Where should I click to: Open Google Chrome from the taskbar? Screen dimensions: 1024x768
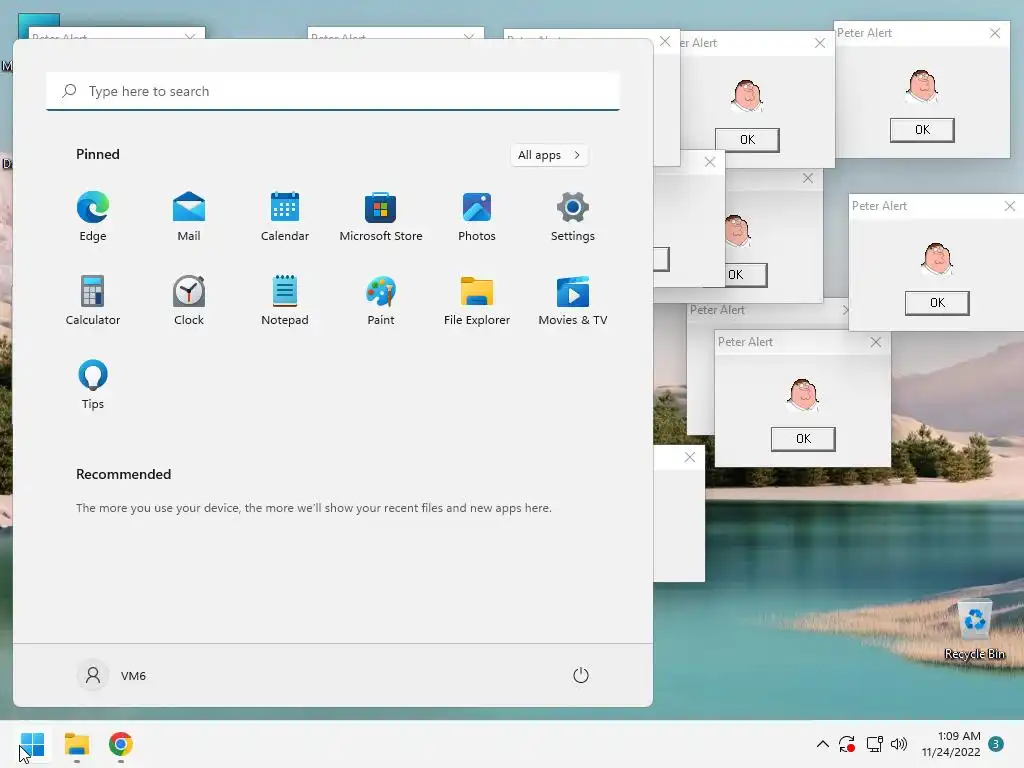click(x=121, y=744)
